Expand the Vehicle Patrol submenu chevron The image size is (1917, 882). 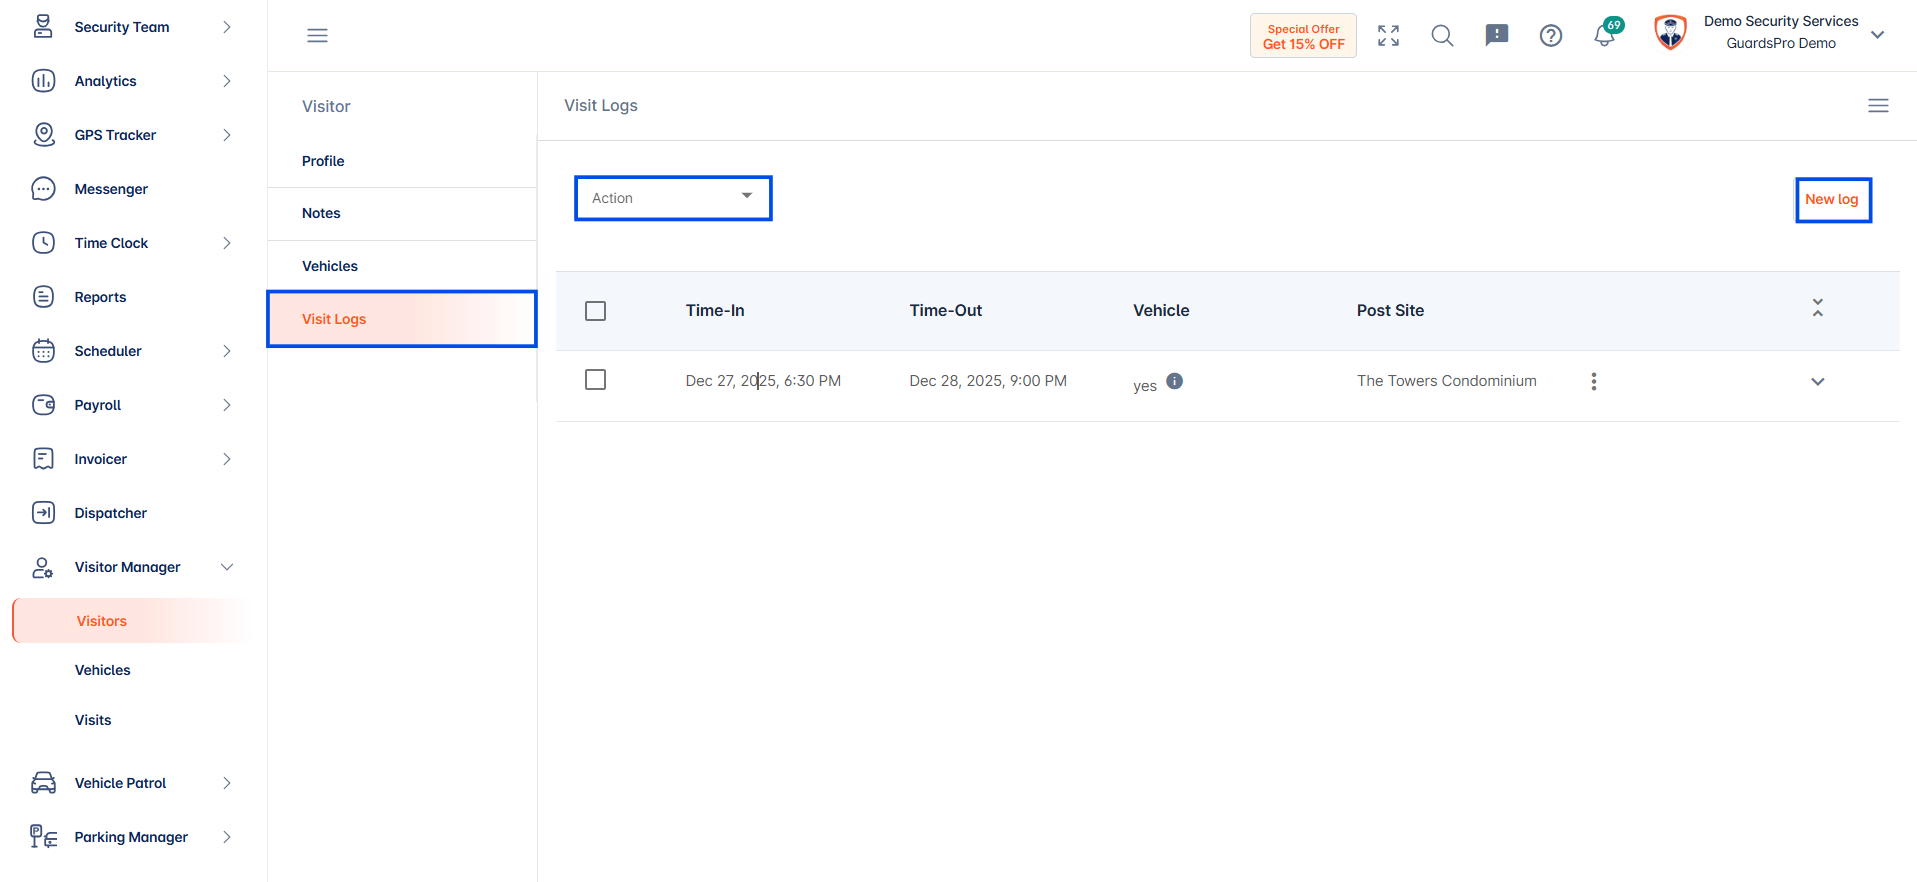[x=227, y=783]
